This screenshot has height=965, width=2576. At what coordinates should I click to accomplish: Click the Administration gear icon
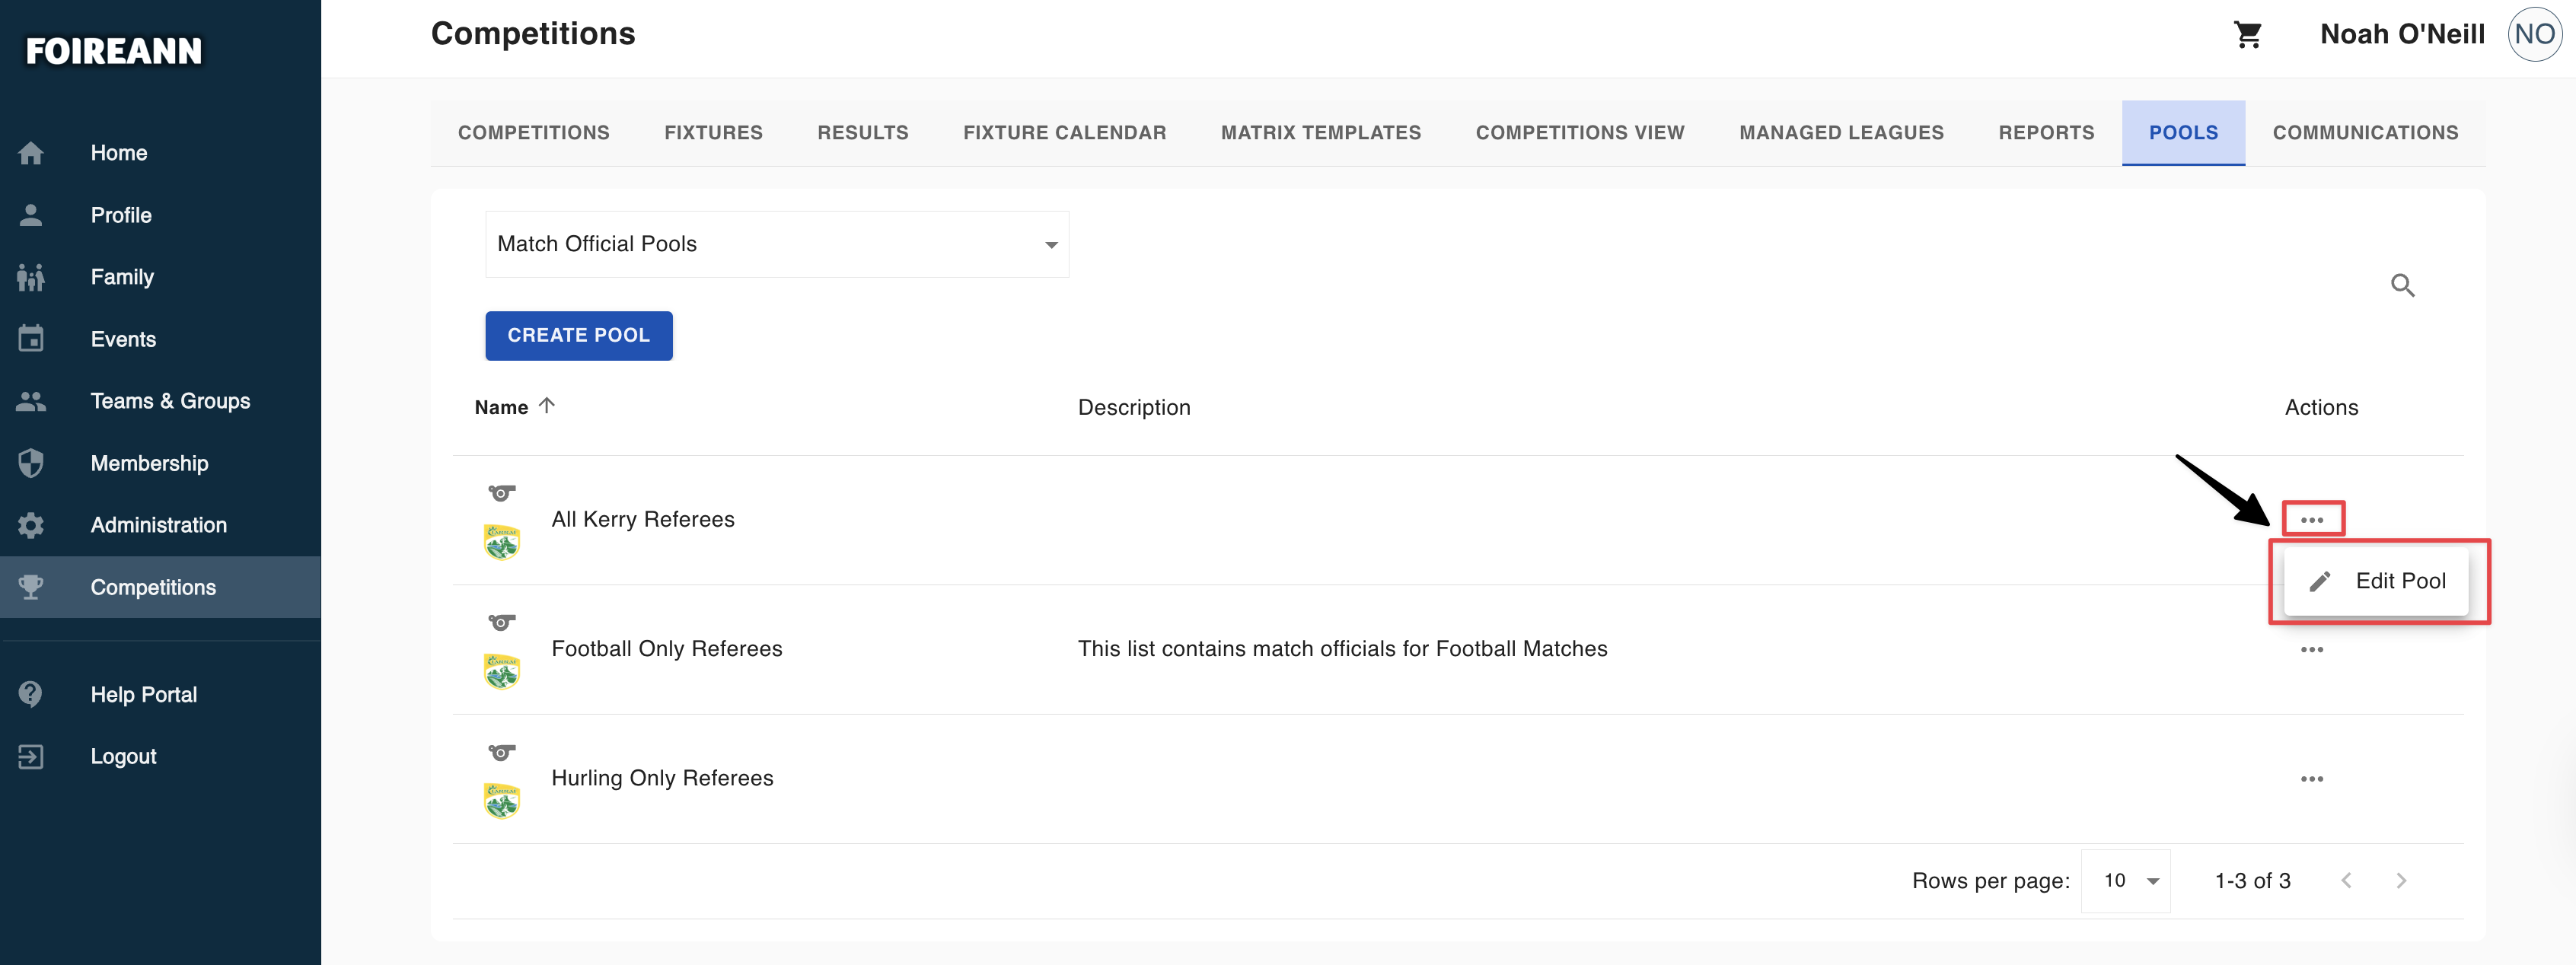pyautogui.click(x=31, y=525)
